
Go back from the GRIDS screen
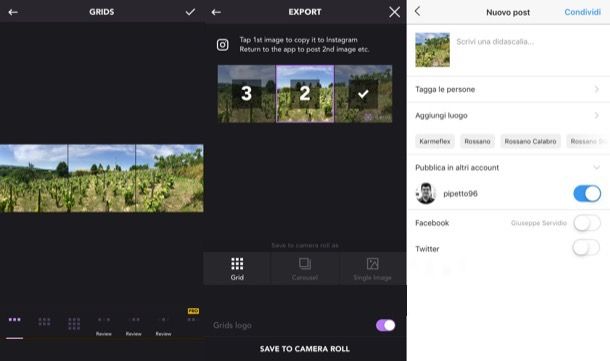pos(13,12)
